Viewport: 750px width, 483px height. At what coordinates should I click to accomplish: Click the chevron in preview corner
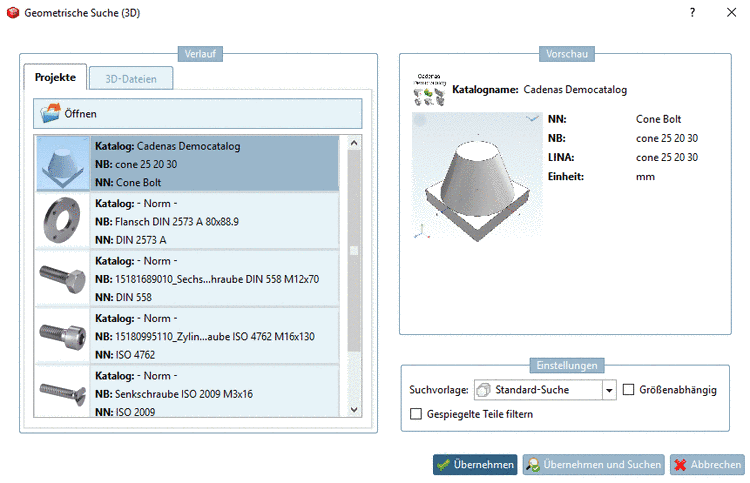click(x=532, y=119)
